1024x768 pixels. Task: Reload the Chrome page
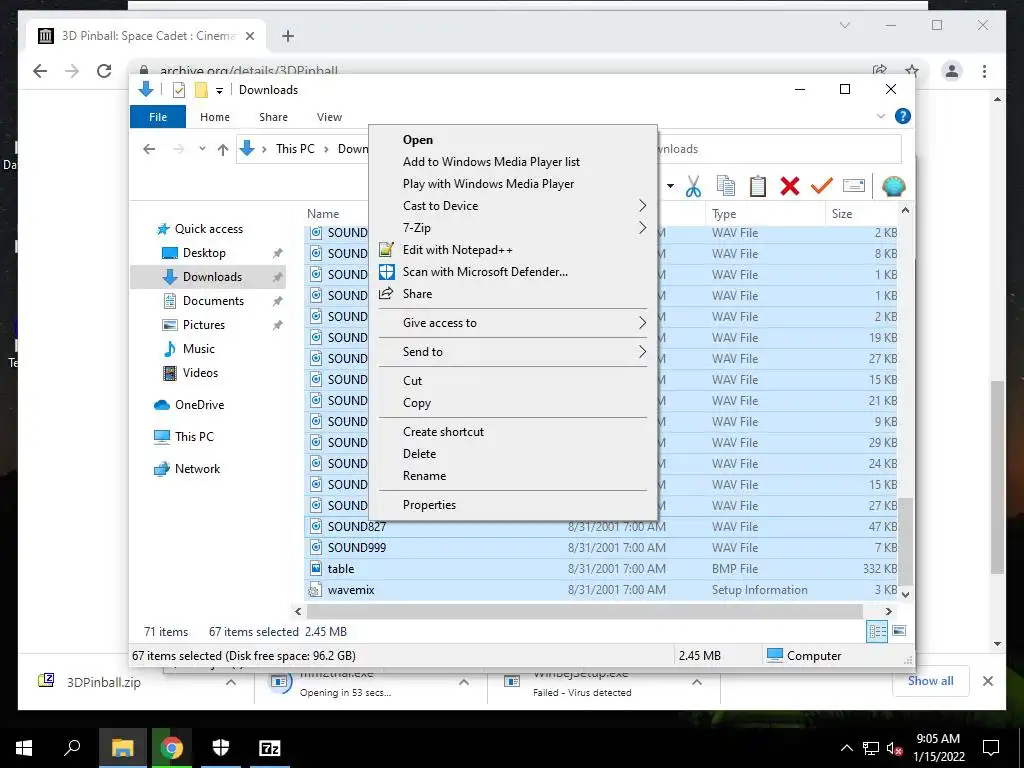coord(104,71)
